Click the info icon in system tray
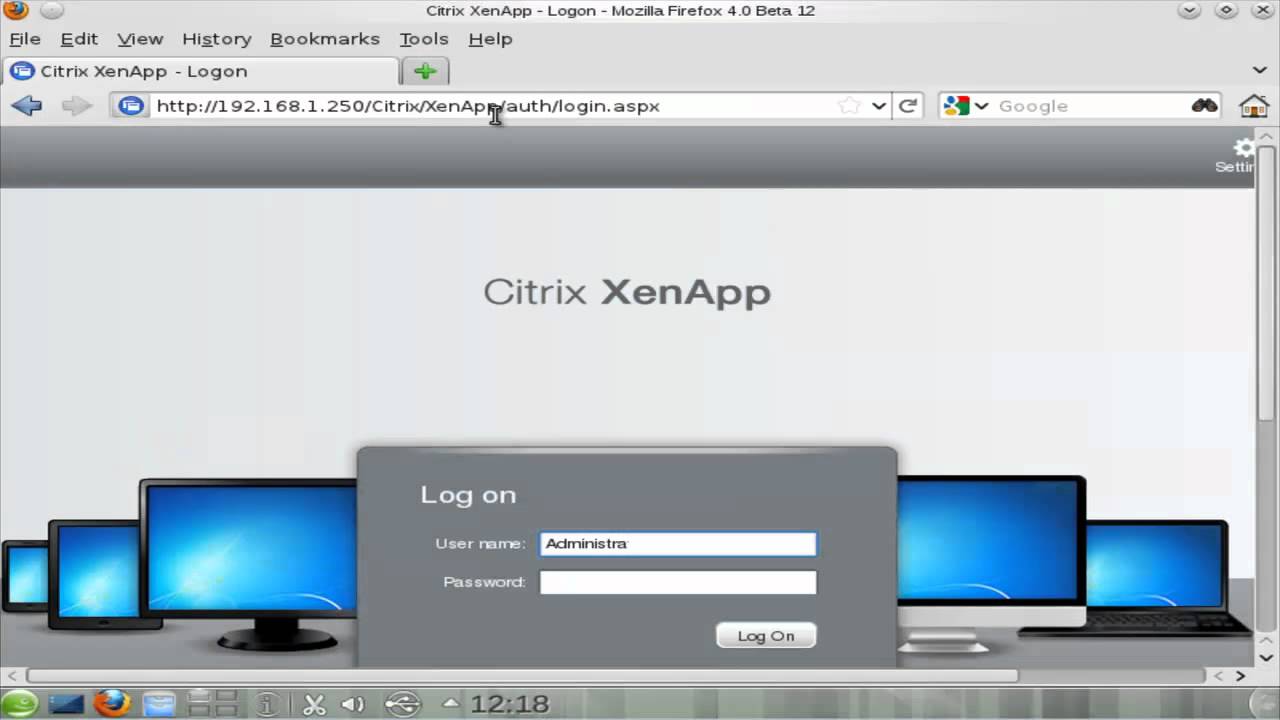1280x720 pixels. point(267,704)
